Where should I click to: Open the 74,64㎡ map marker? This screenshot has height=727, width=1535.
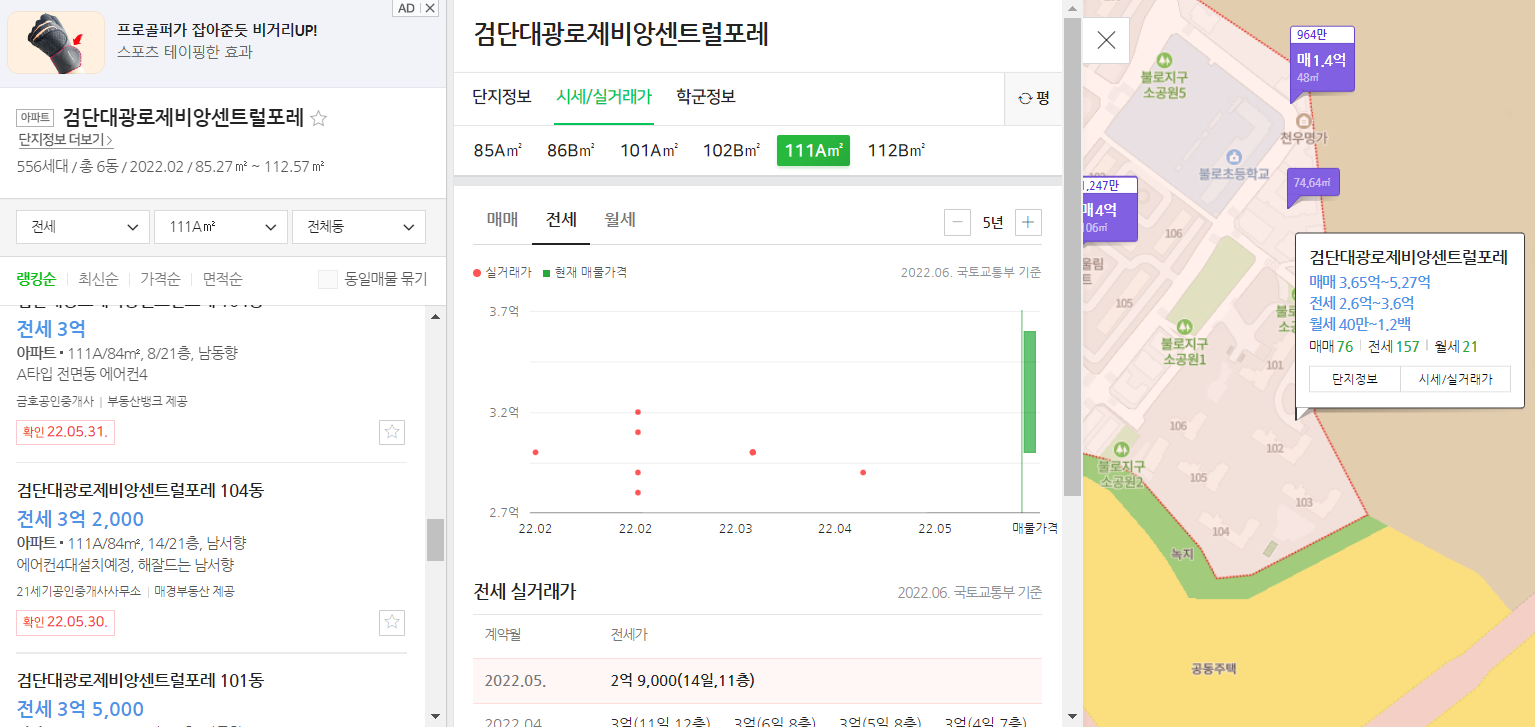1312,184
